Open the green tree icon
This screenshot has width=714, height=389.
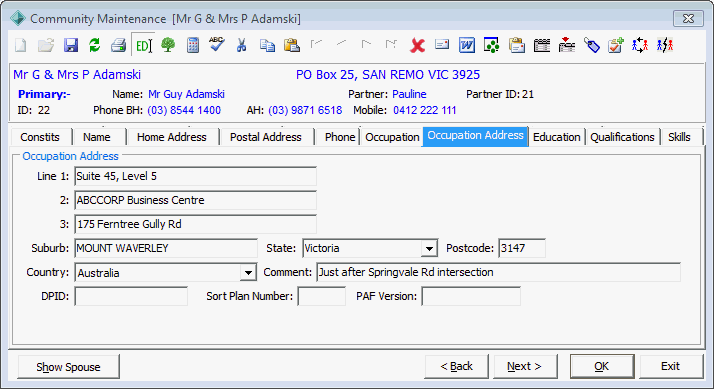coord(168,45)
